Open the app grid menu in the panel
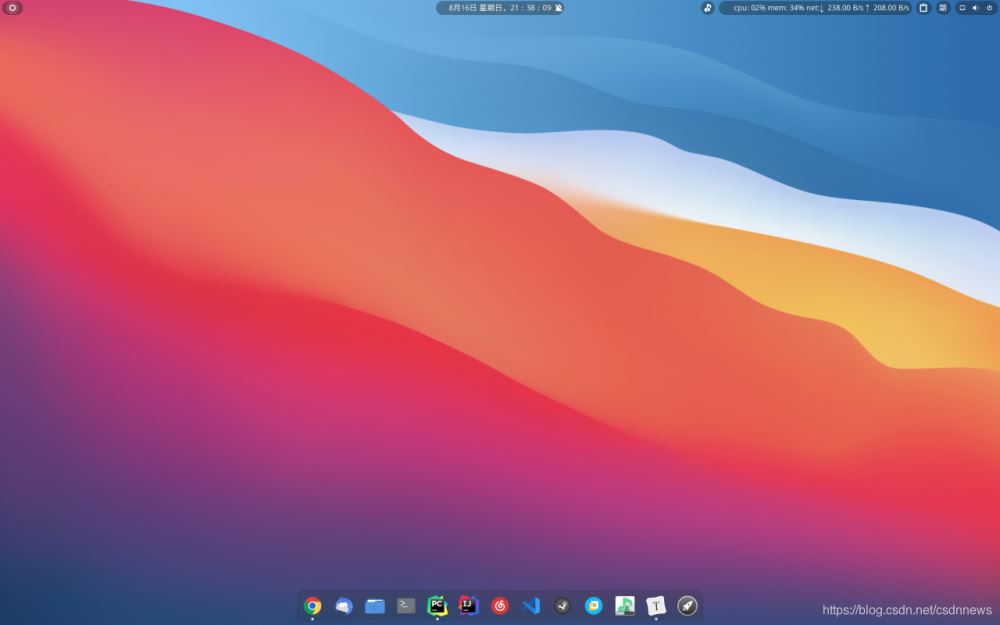This screenshot has width=1000, height=625. click(942, 8)
